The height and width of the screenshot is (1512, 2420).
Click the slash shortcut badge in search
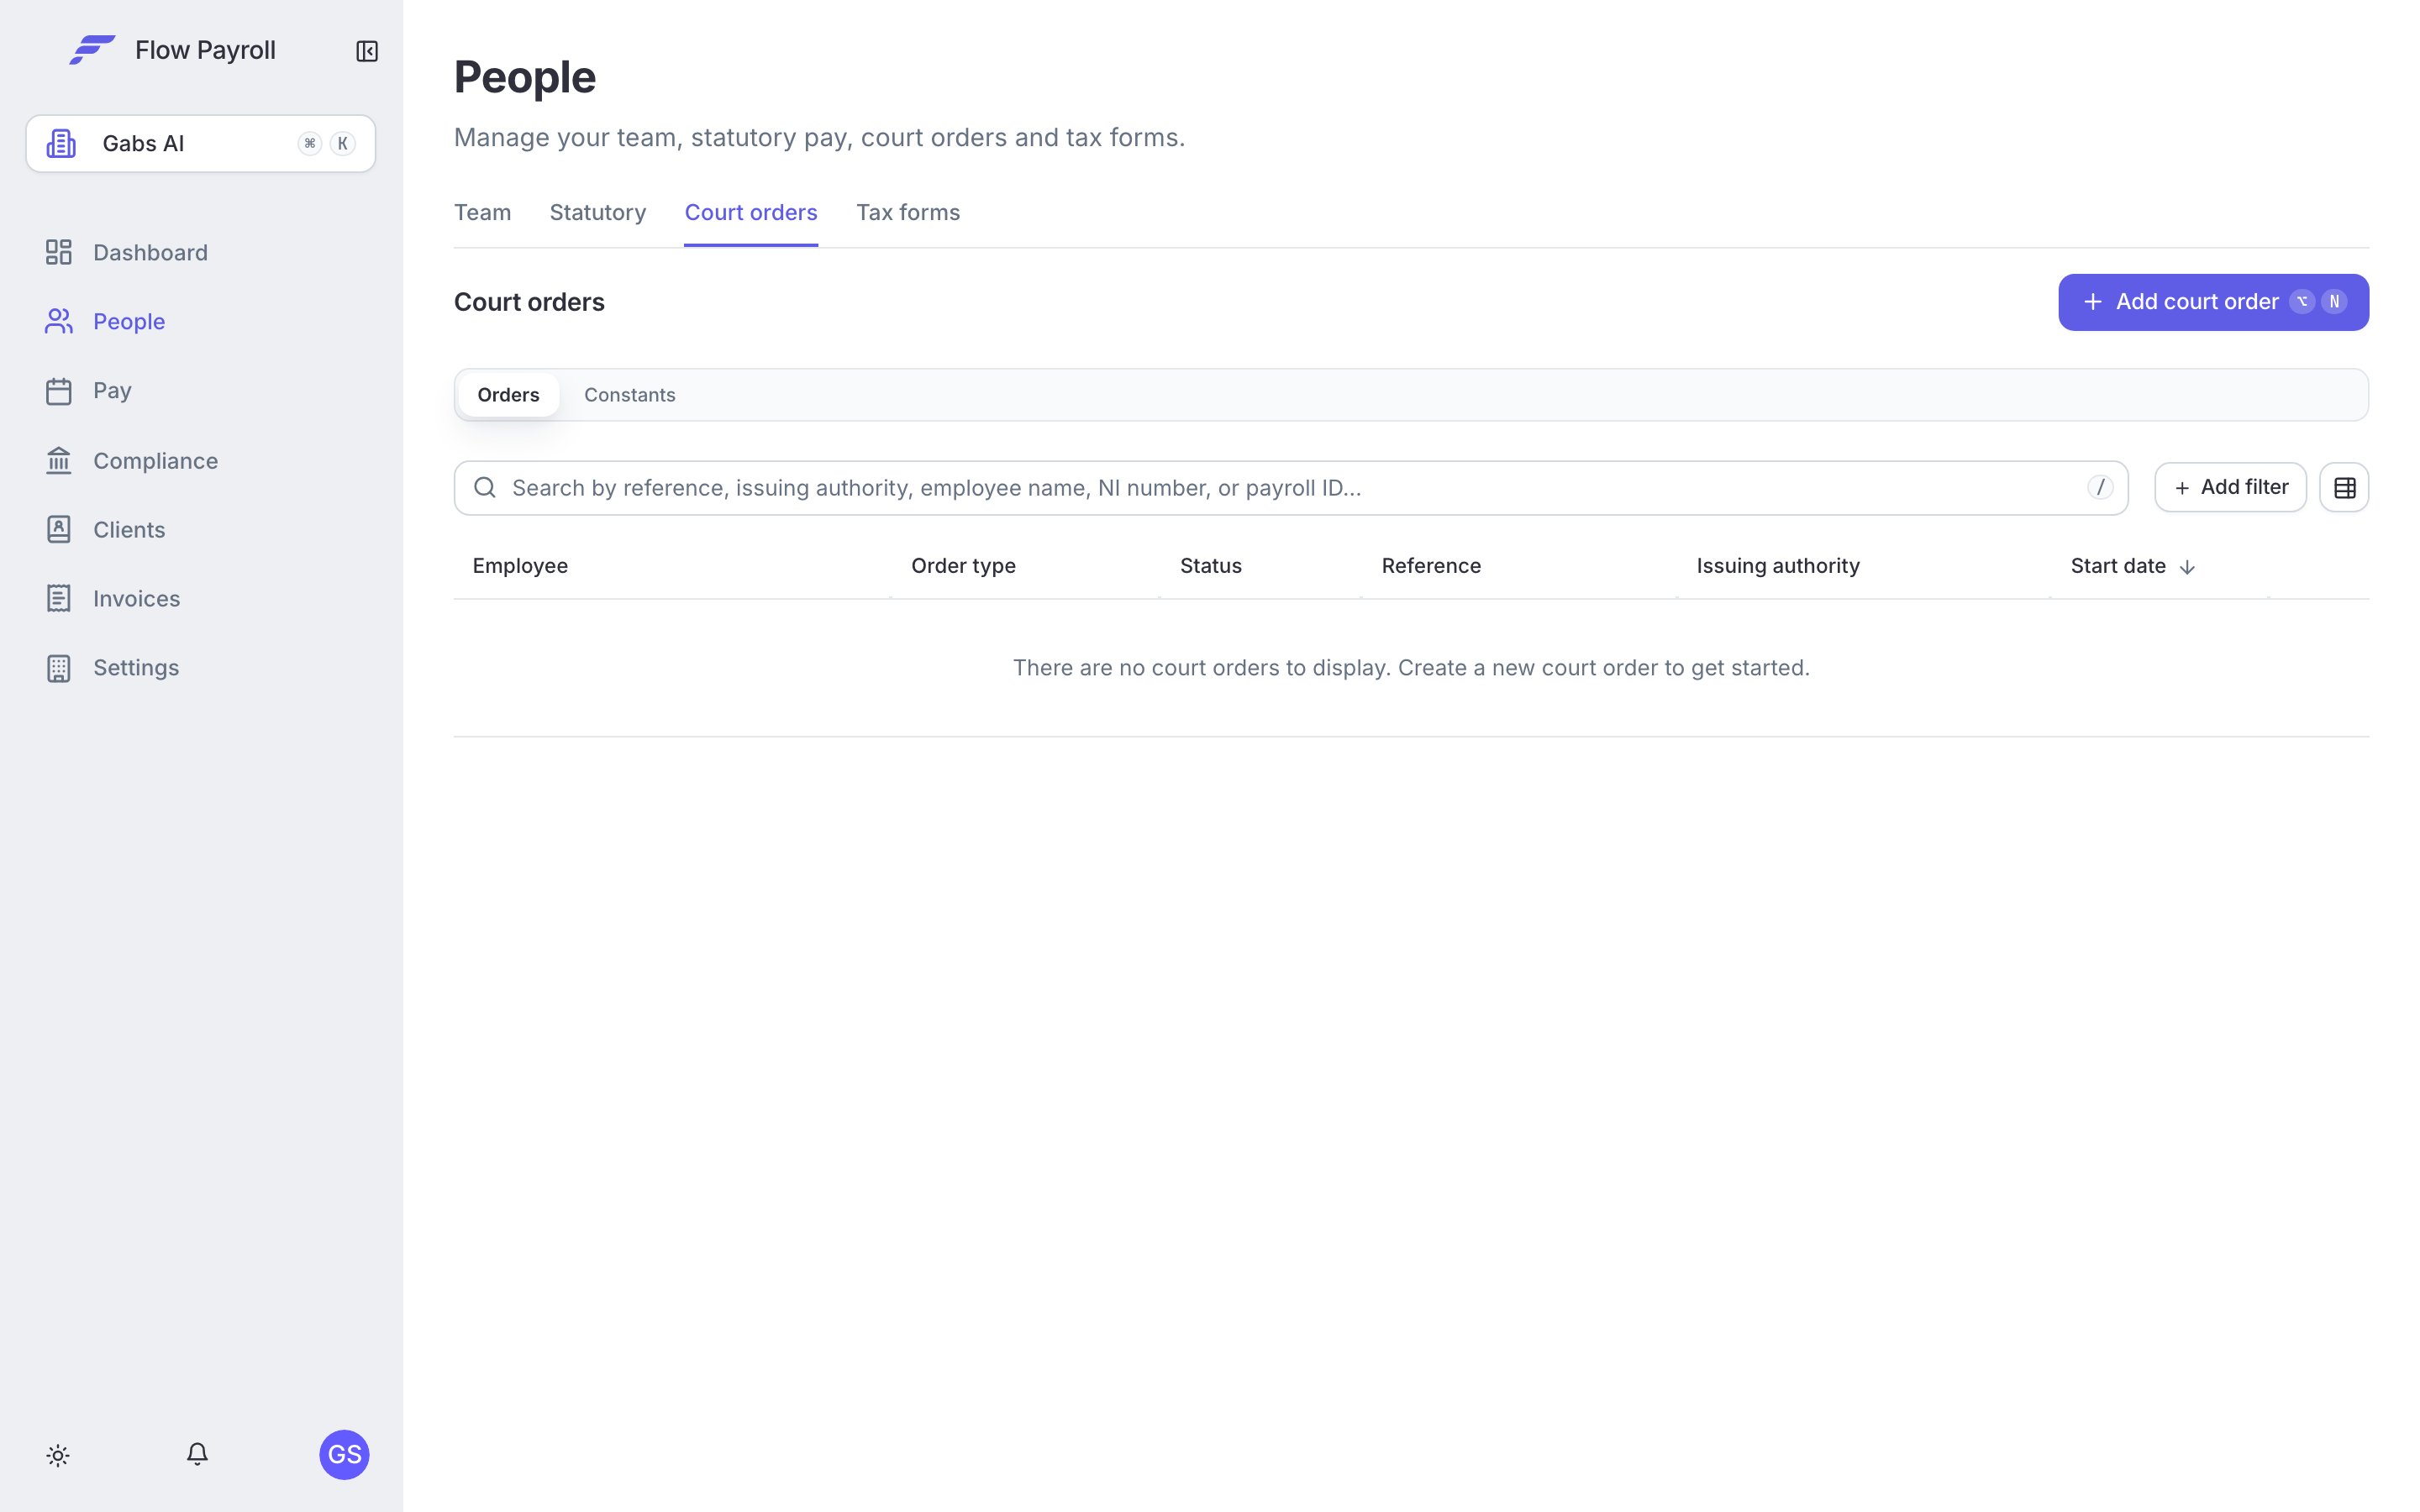2100,487
